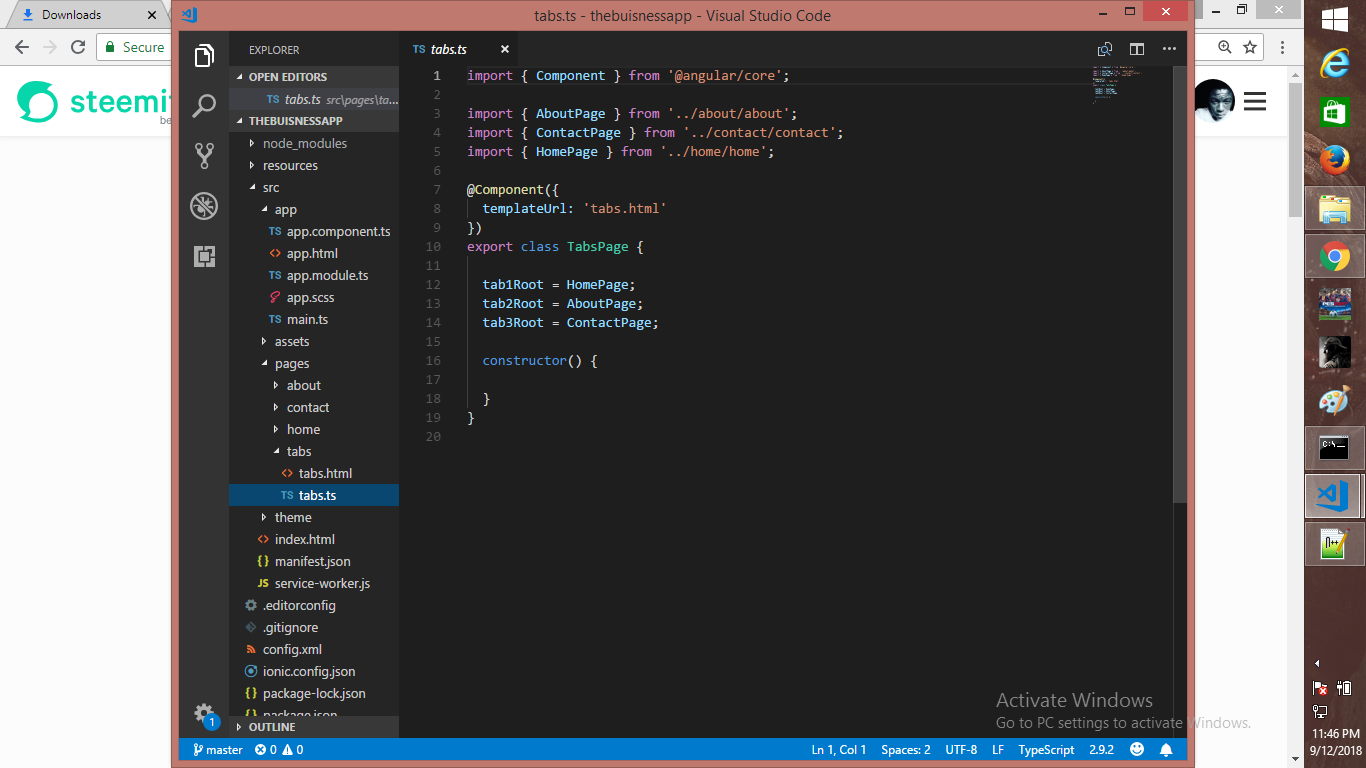Screen dimensions: 1366x768
Task: Expand the assets folder
Action: click(x=314, y=341)
